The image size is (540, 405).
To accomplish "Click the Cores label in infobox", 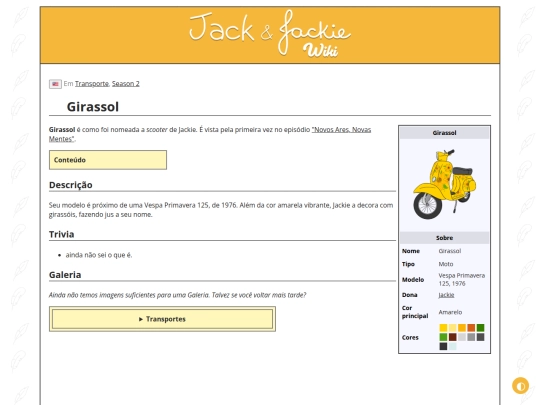I will tap(410, 338).
